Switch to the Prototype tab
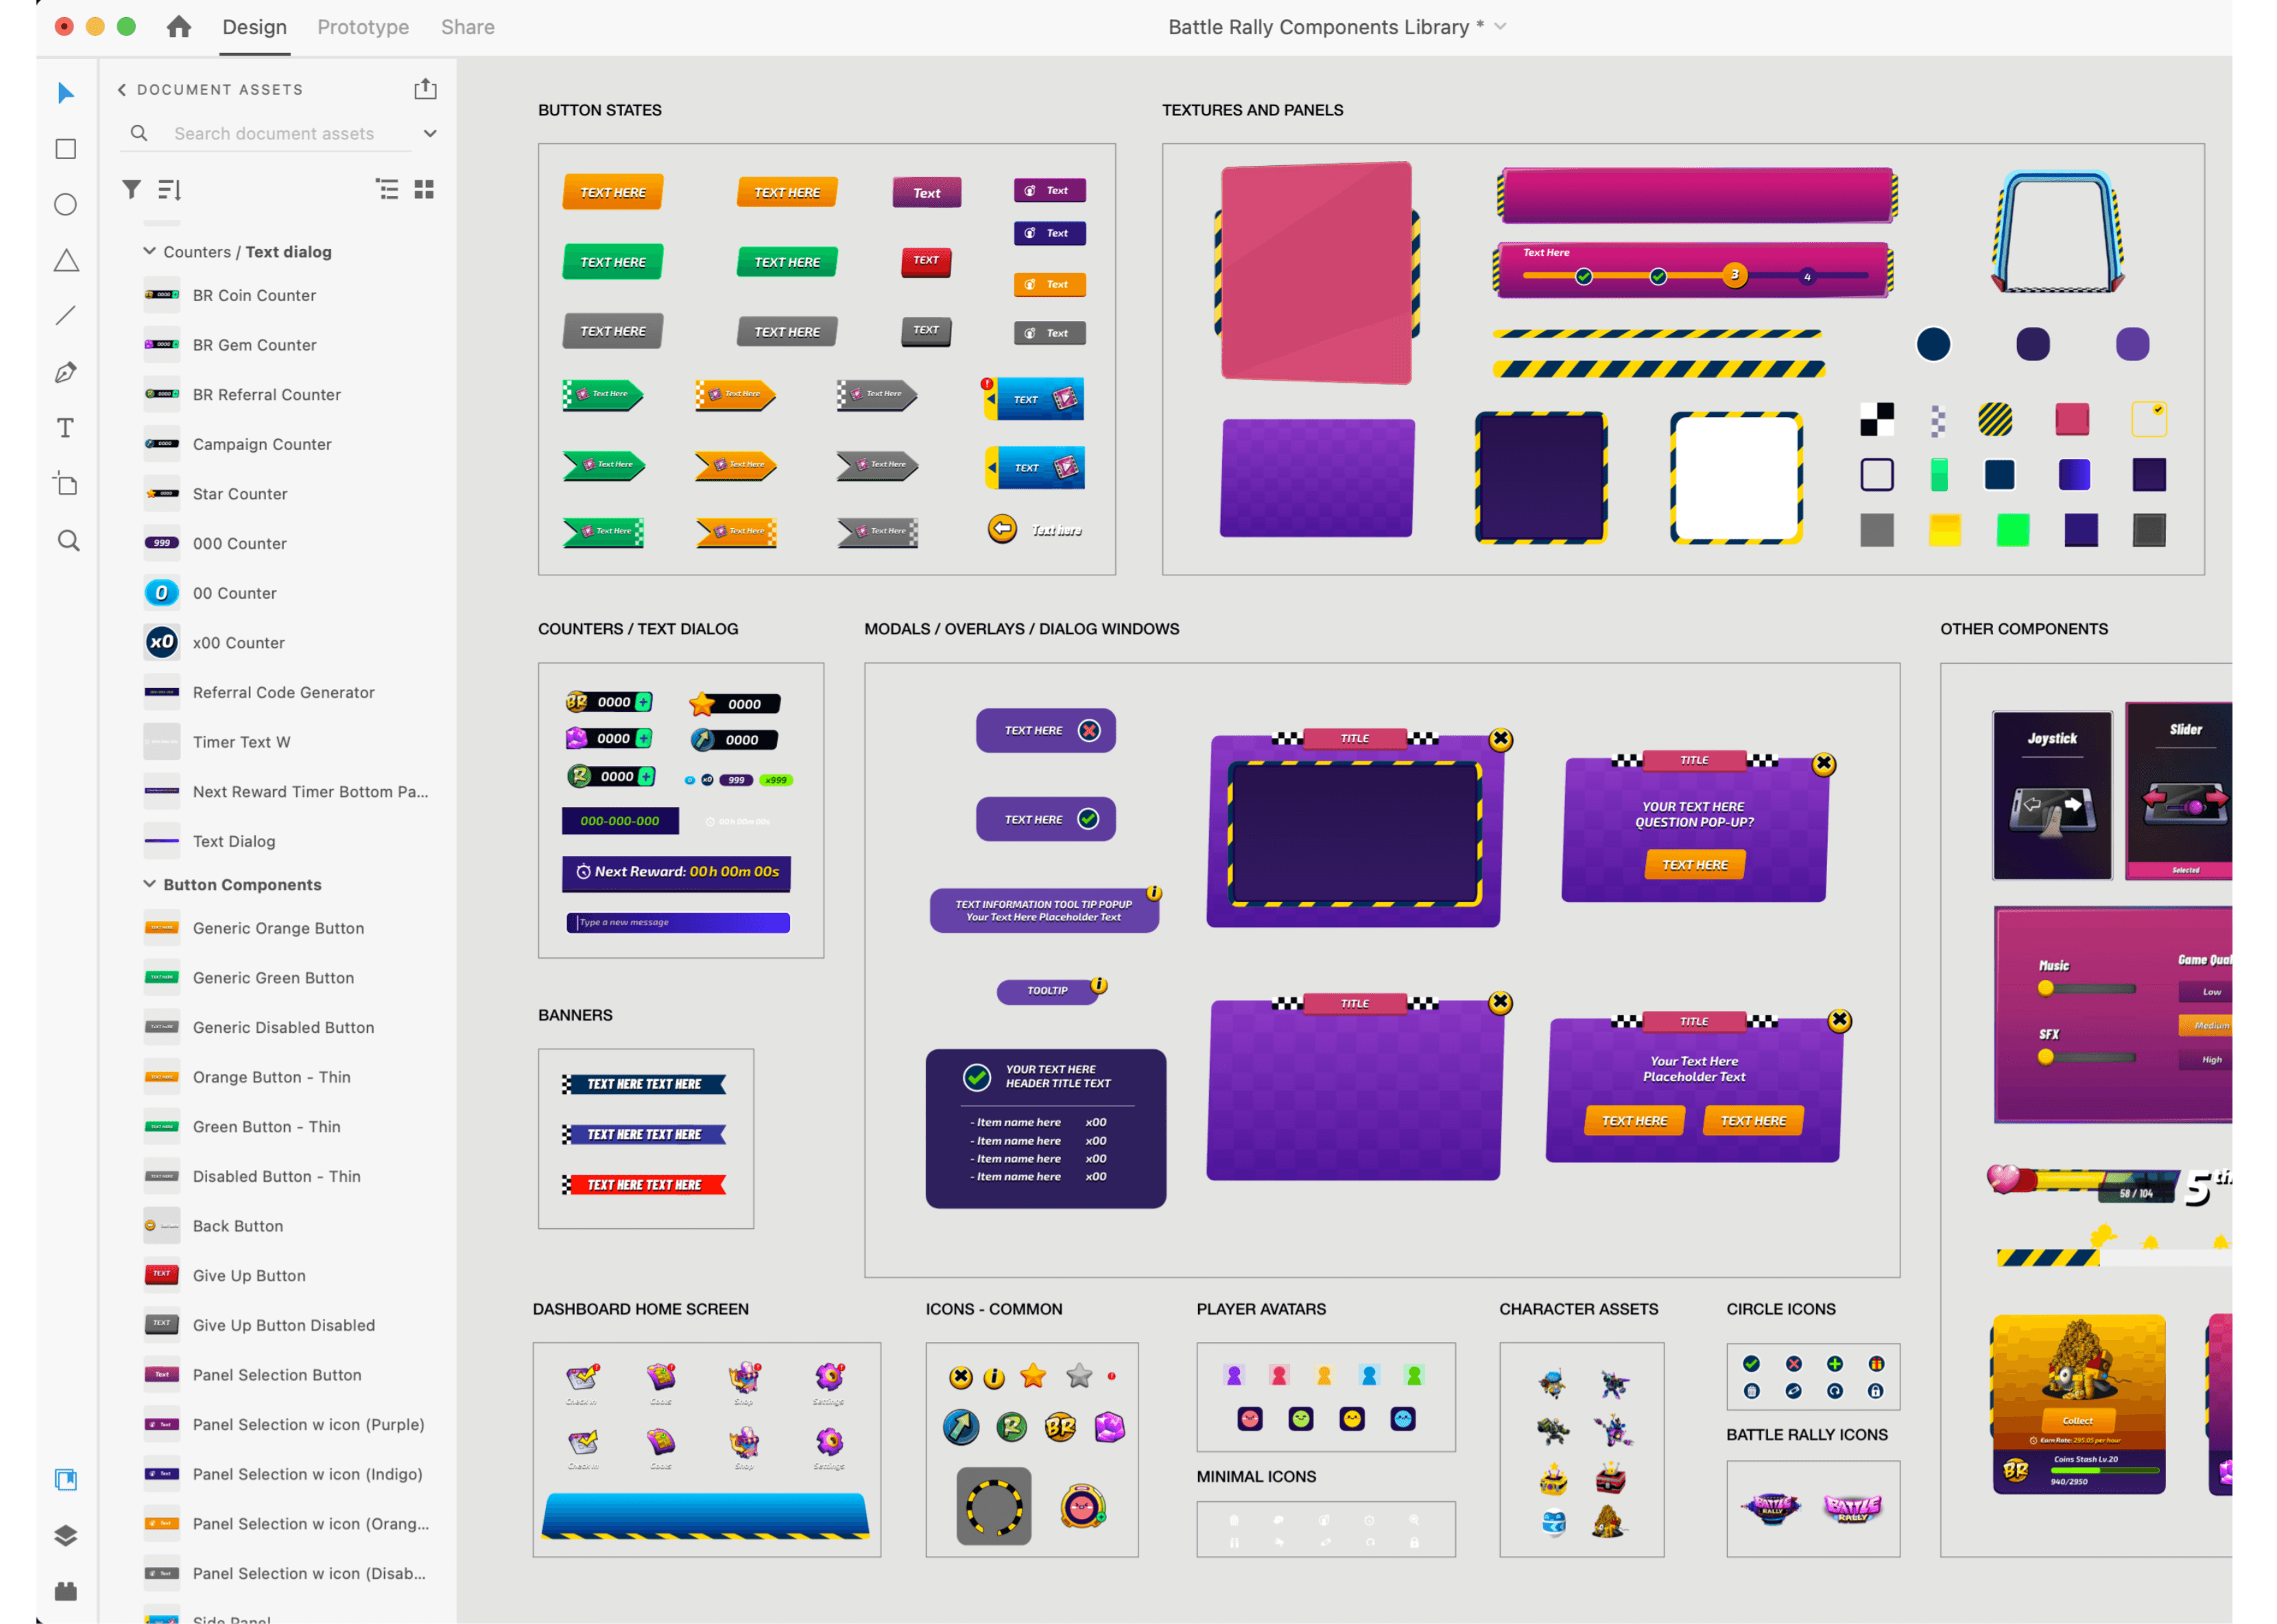Viewport: 2277px width, 1624px height. (363, 27)
